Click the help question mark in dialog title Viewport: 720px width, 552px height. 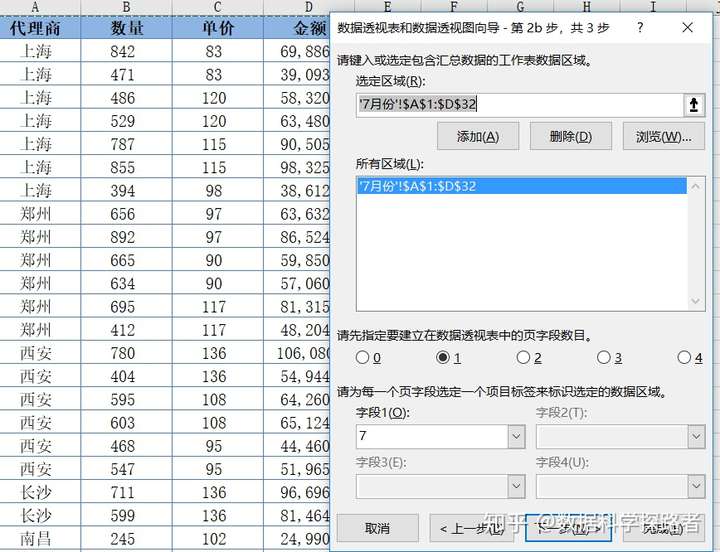[640, 28]
